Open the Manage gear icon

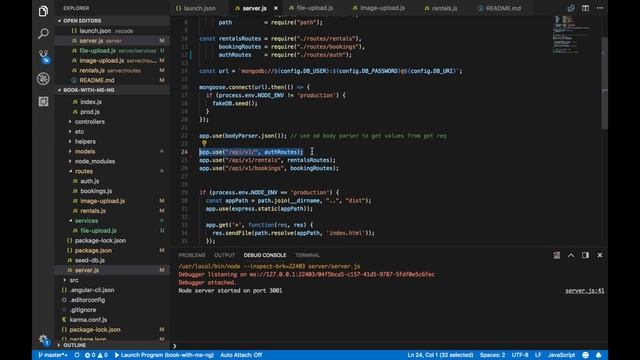tap(43, 339)
